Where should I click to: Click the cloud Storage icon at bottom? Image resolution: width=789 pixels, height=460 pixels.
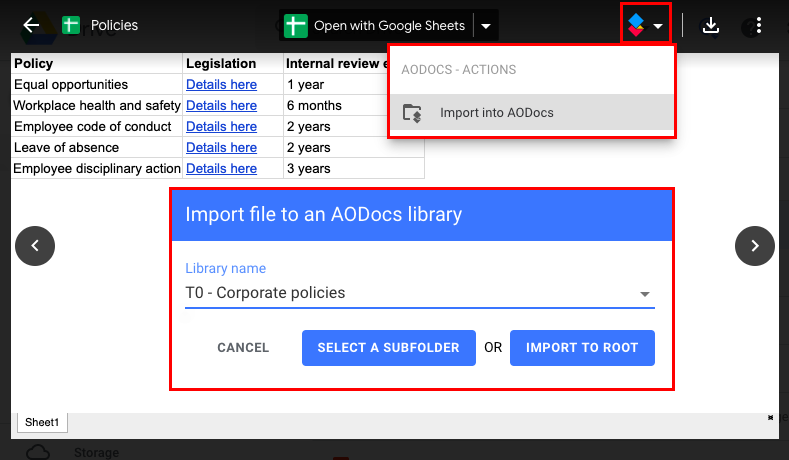(38, 452)
